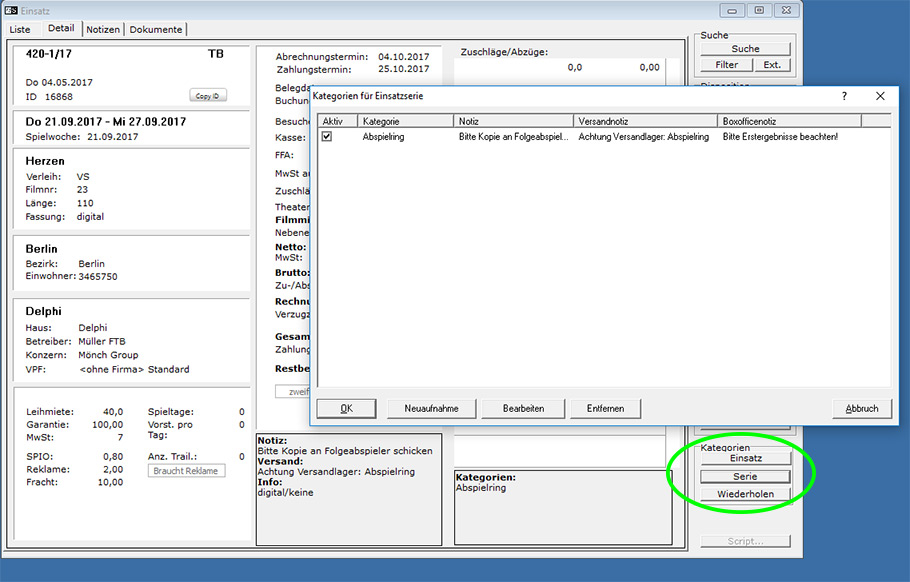Screen dimensions: 910x582
Task: Cancel the dialog with Abbruch
Action: pyautogui.click(x=861, y=408)
